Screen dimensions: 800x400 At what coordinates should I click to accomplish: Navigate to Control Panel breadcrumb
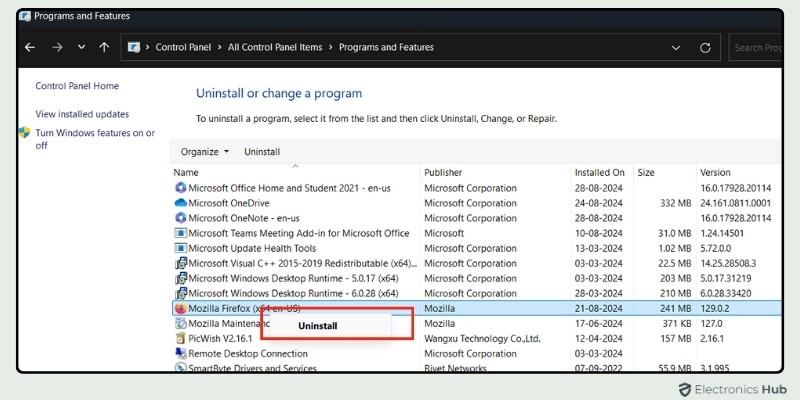point(183,47)
